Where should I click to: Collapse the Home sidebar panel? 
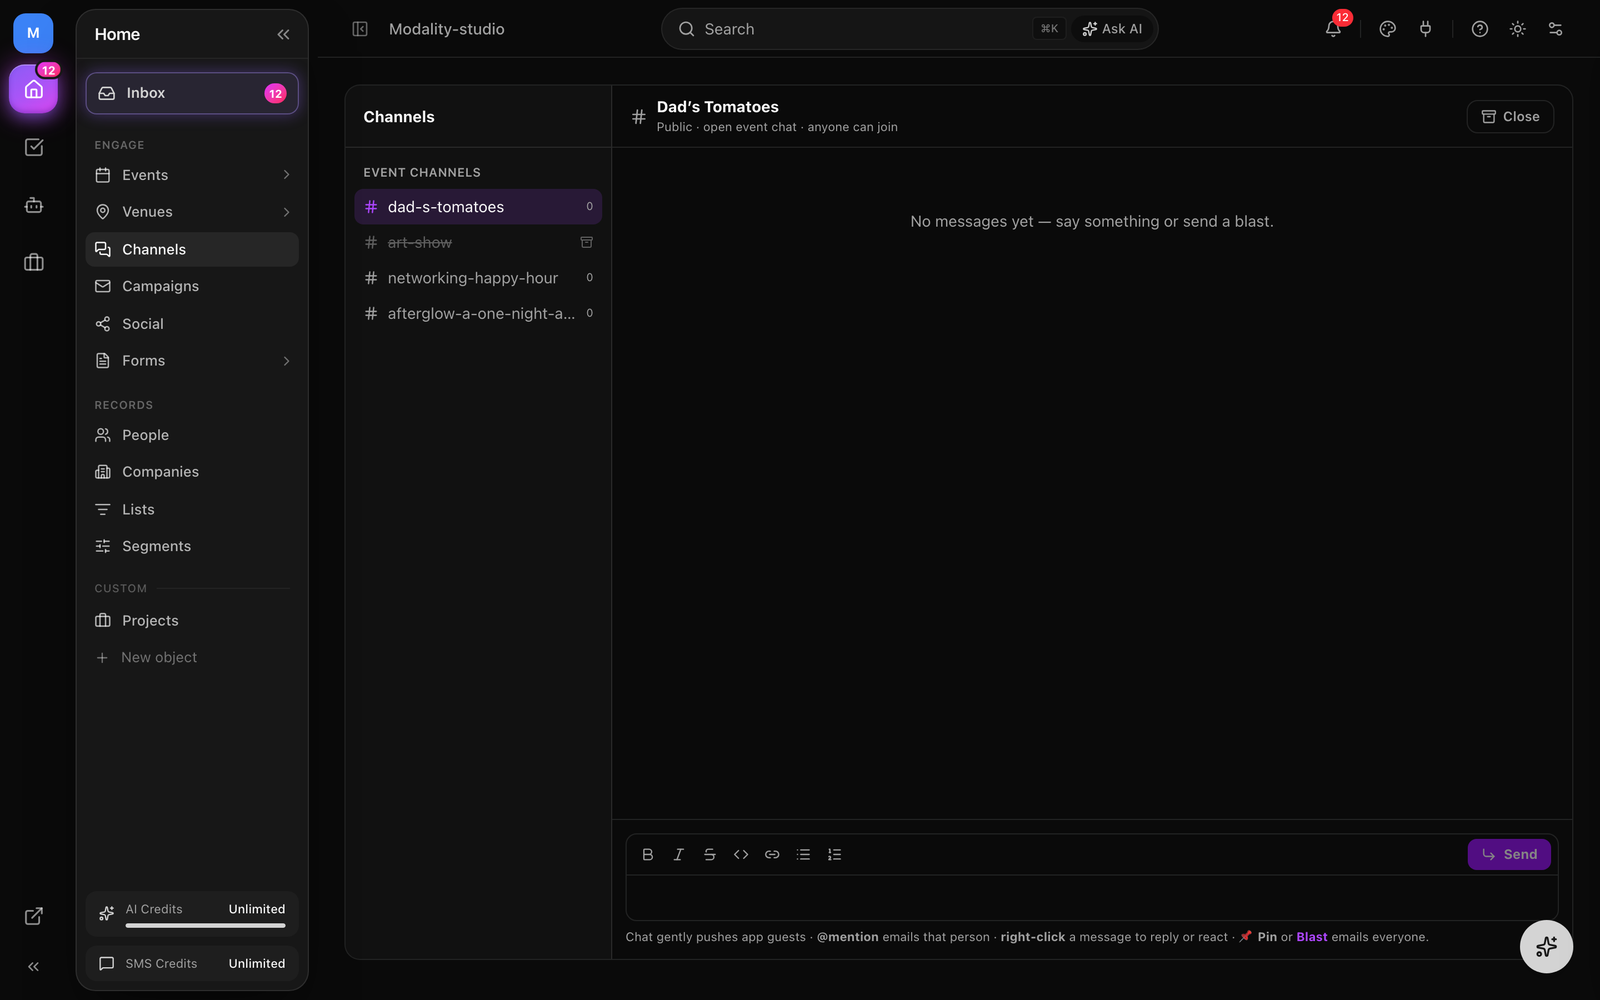pos(283,34)
